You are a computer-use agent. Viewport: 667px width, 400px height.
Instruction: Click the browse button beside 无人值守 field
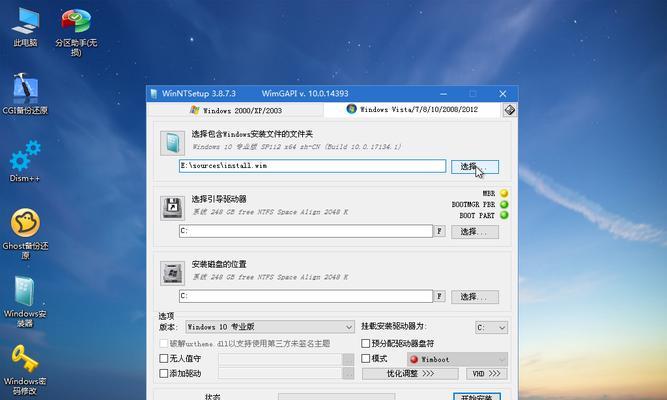[x=348, y=360]
